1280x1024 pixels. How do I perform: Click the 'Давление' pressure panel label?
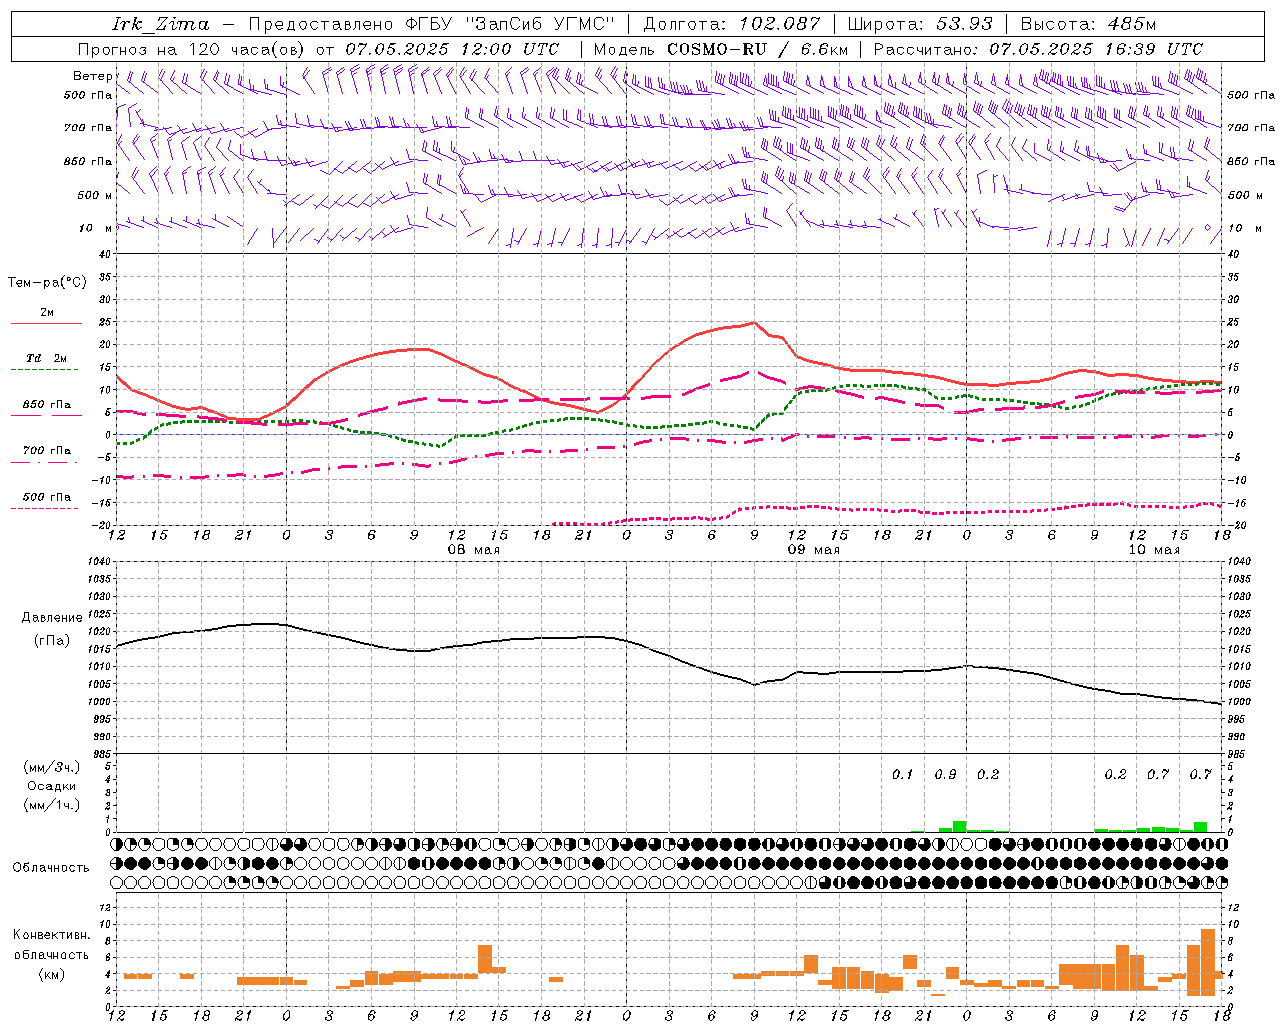[x=52, y=618]
